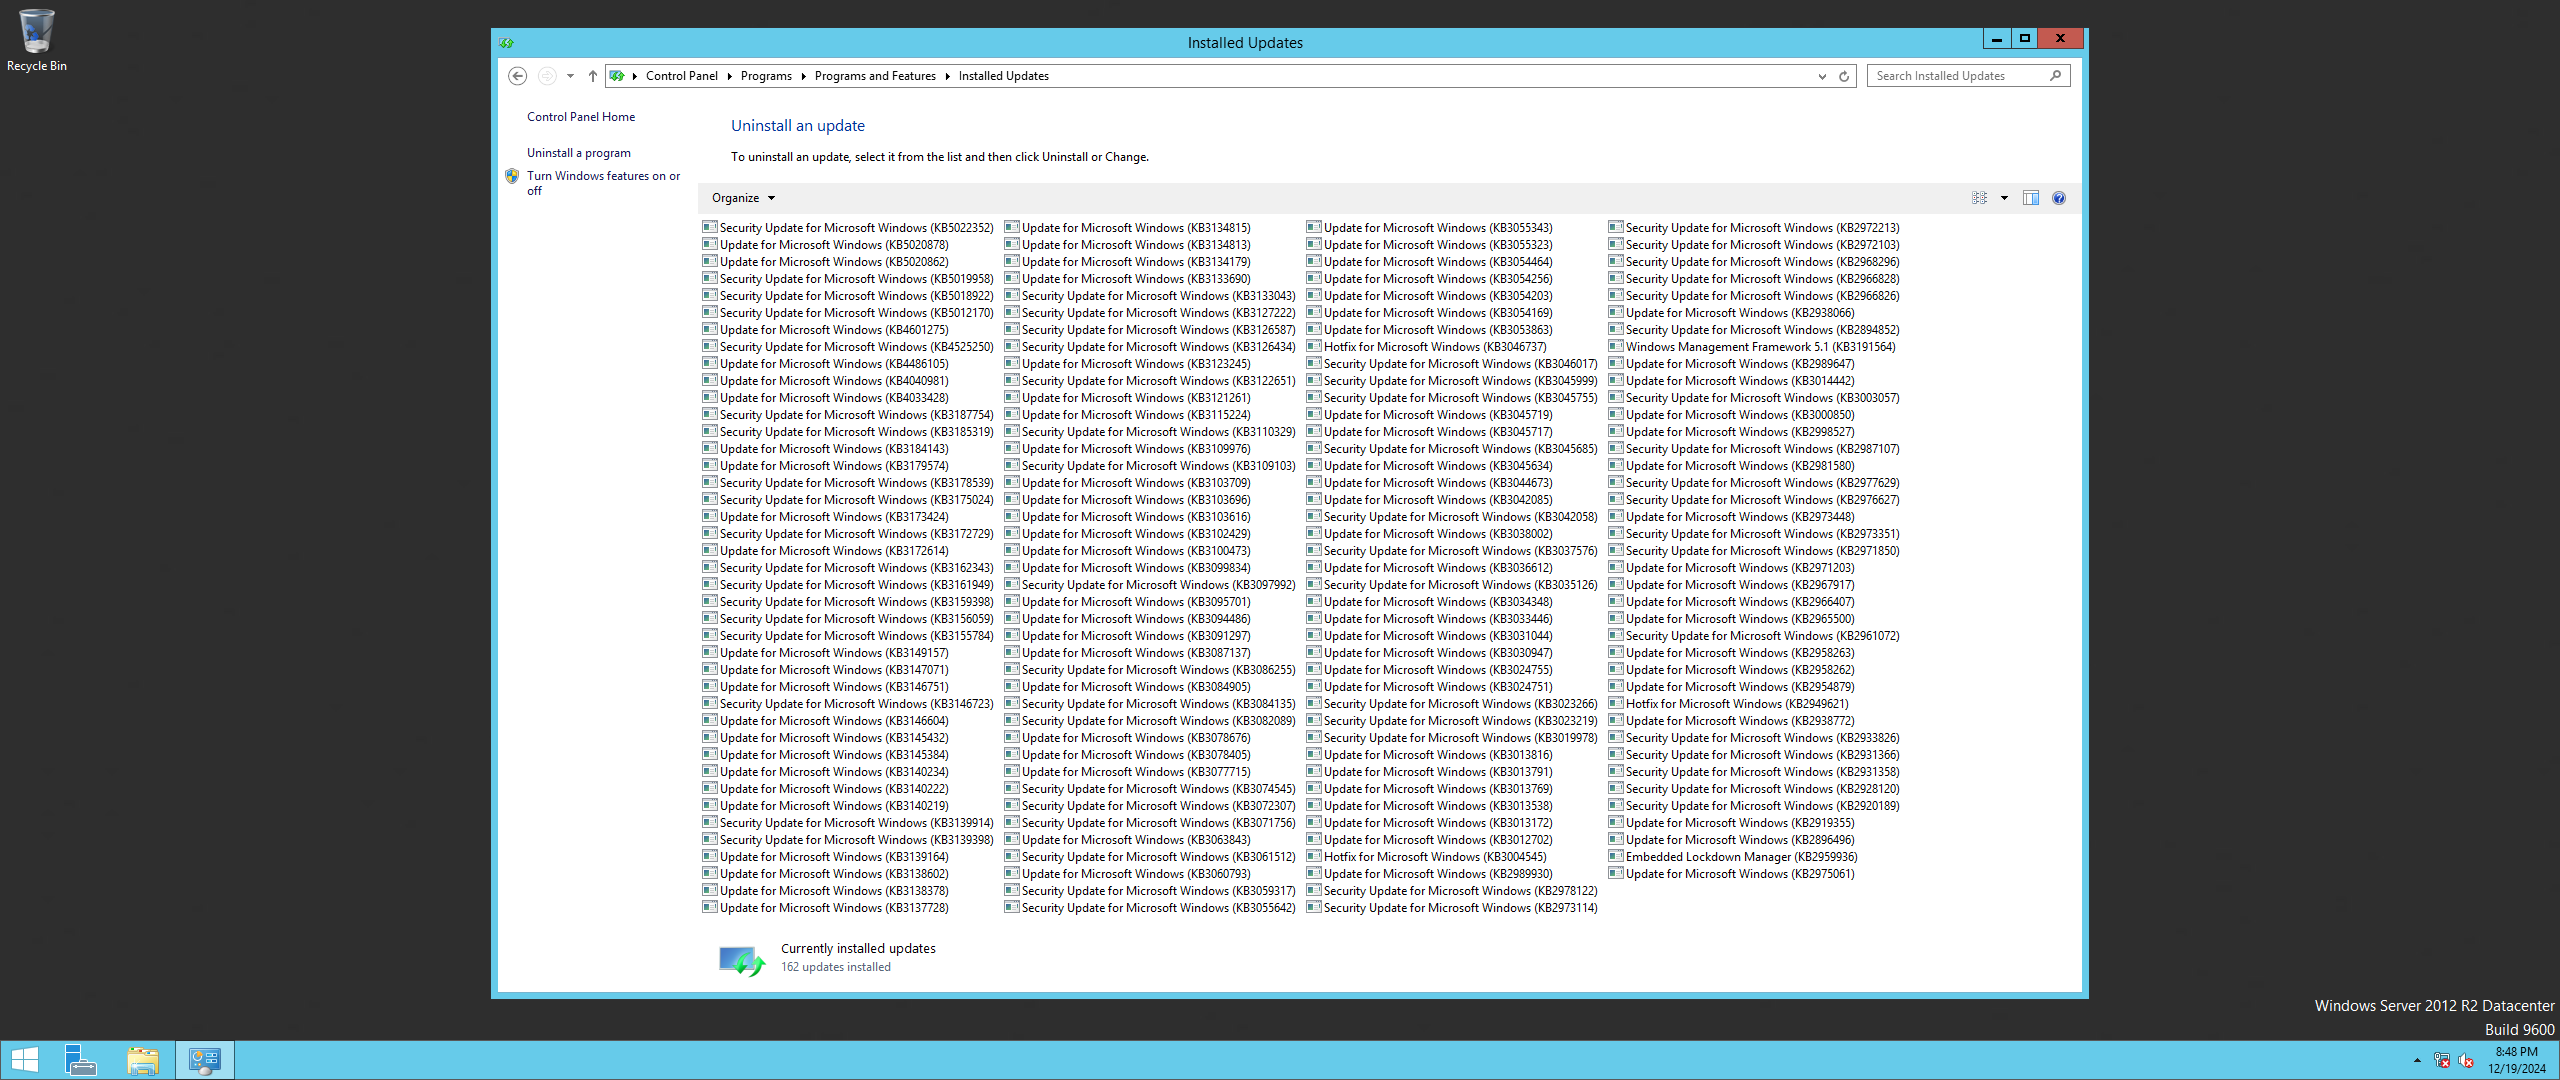Select Hotfix for Microsoft Windows KB2949621
Image resolution: width=2560 pixels, height=1080 pixels.
pyautogui.click(x=1728, y=704)
